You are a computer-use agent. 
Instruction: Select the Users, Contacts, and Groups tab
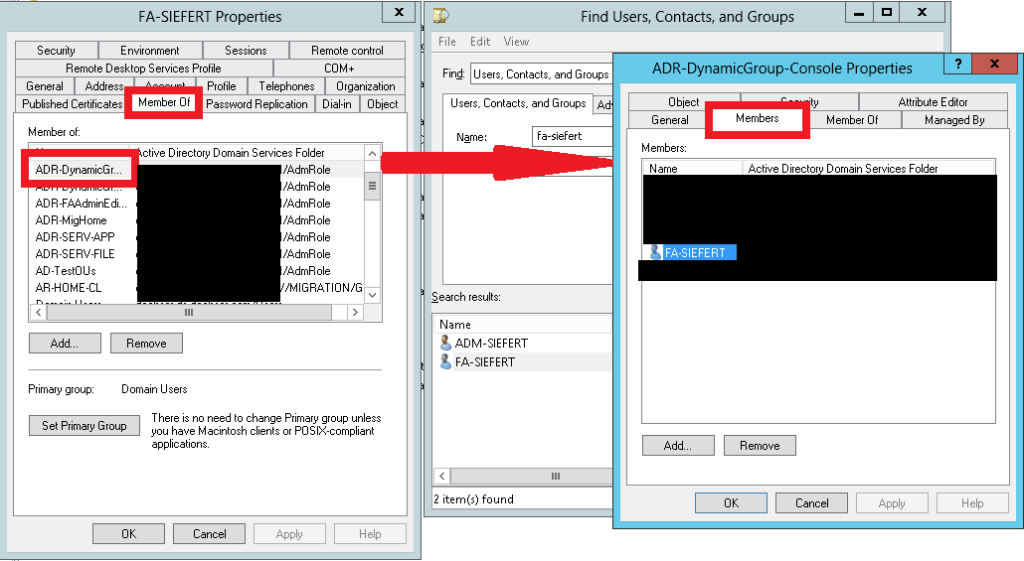[x=518, y=103]
